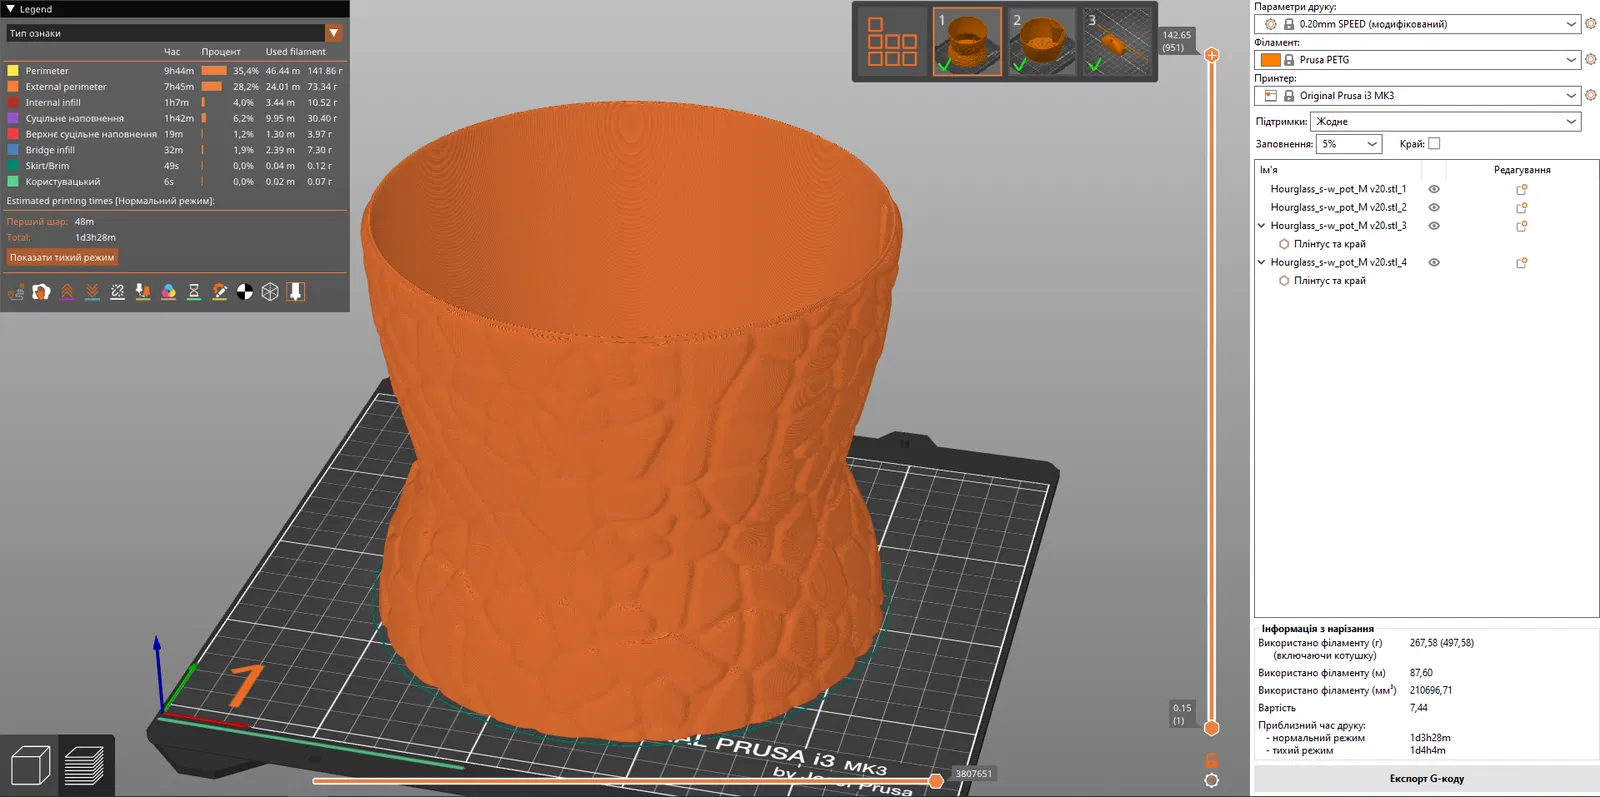Screen dimensions: 1600x797
Task: Toggle center of gravity black-white circle icon
Action: (x=245, y=292)
